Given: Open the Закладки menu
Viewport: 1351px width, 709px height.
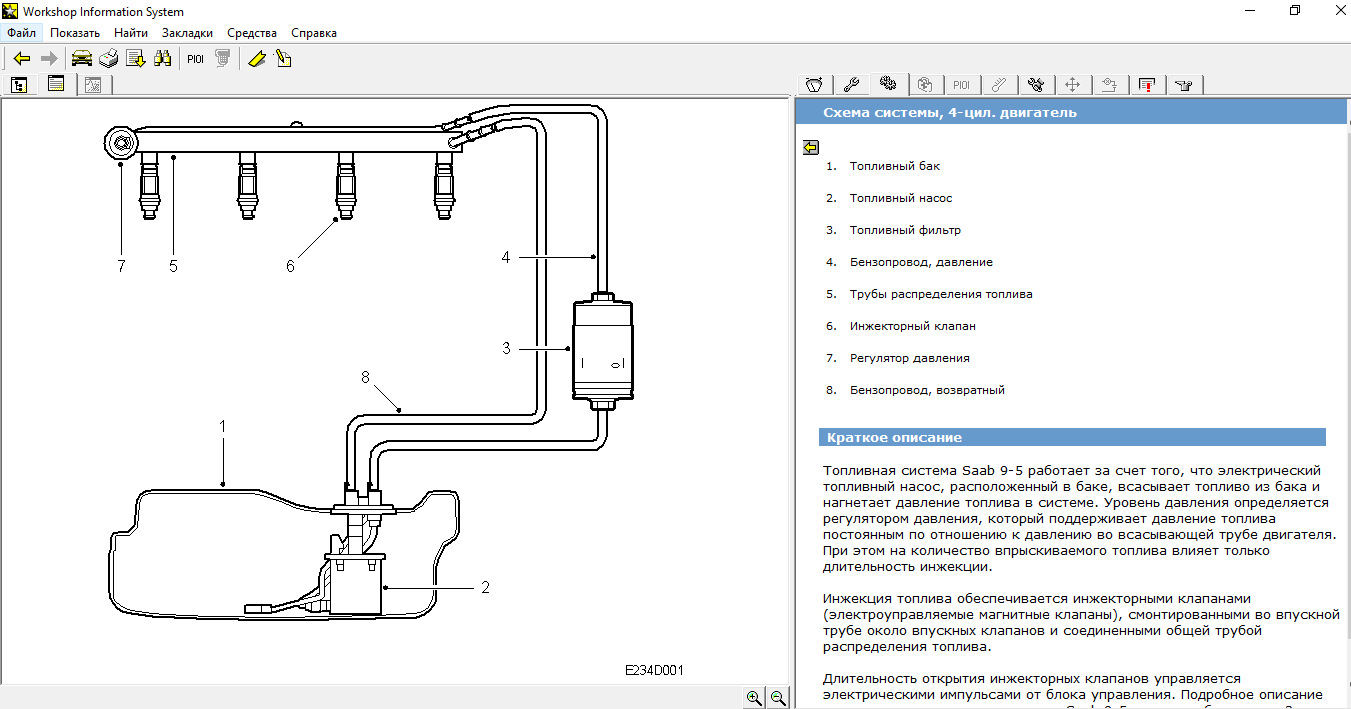Looking at the screenshot, I should pos(187,33).
